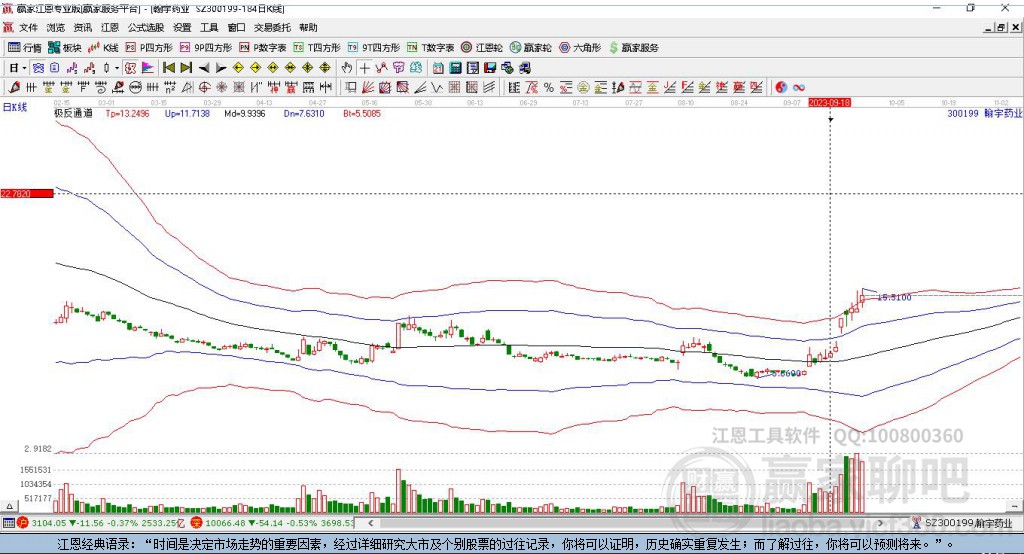Move chart right with black right arrow
The width and height of the screenshot is (1024, 554).
pyautogui.click(x=221, y=68)
